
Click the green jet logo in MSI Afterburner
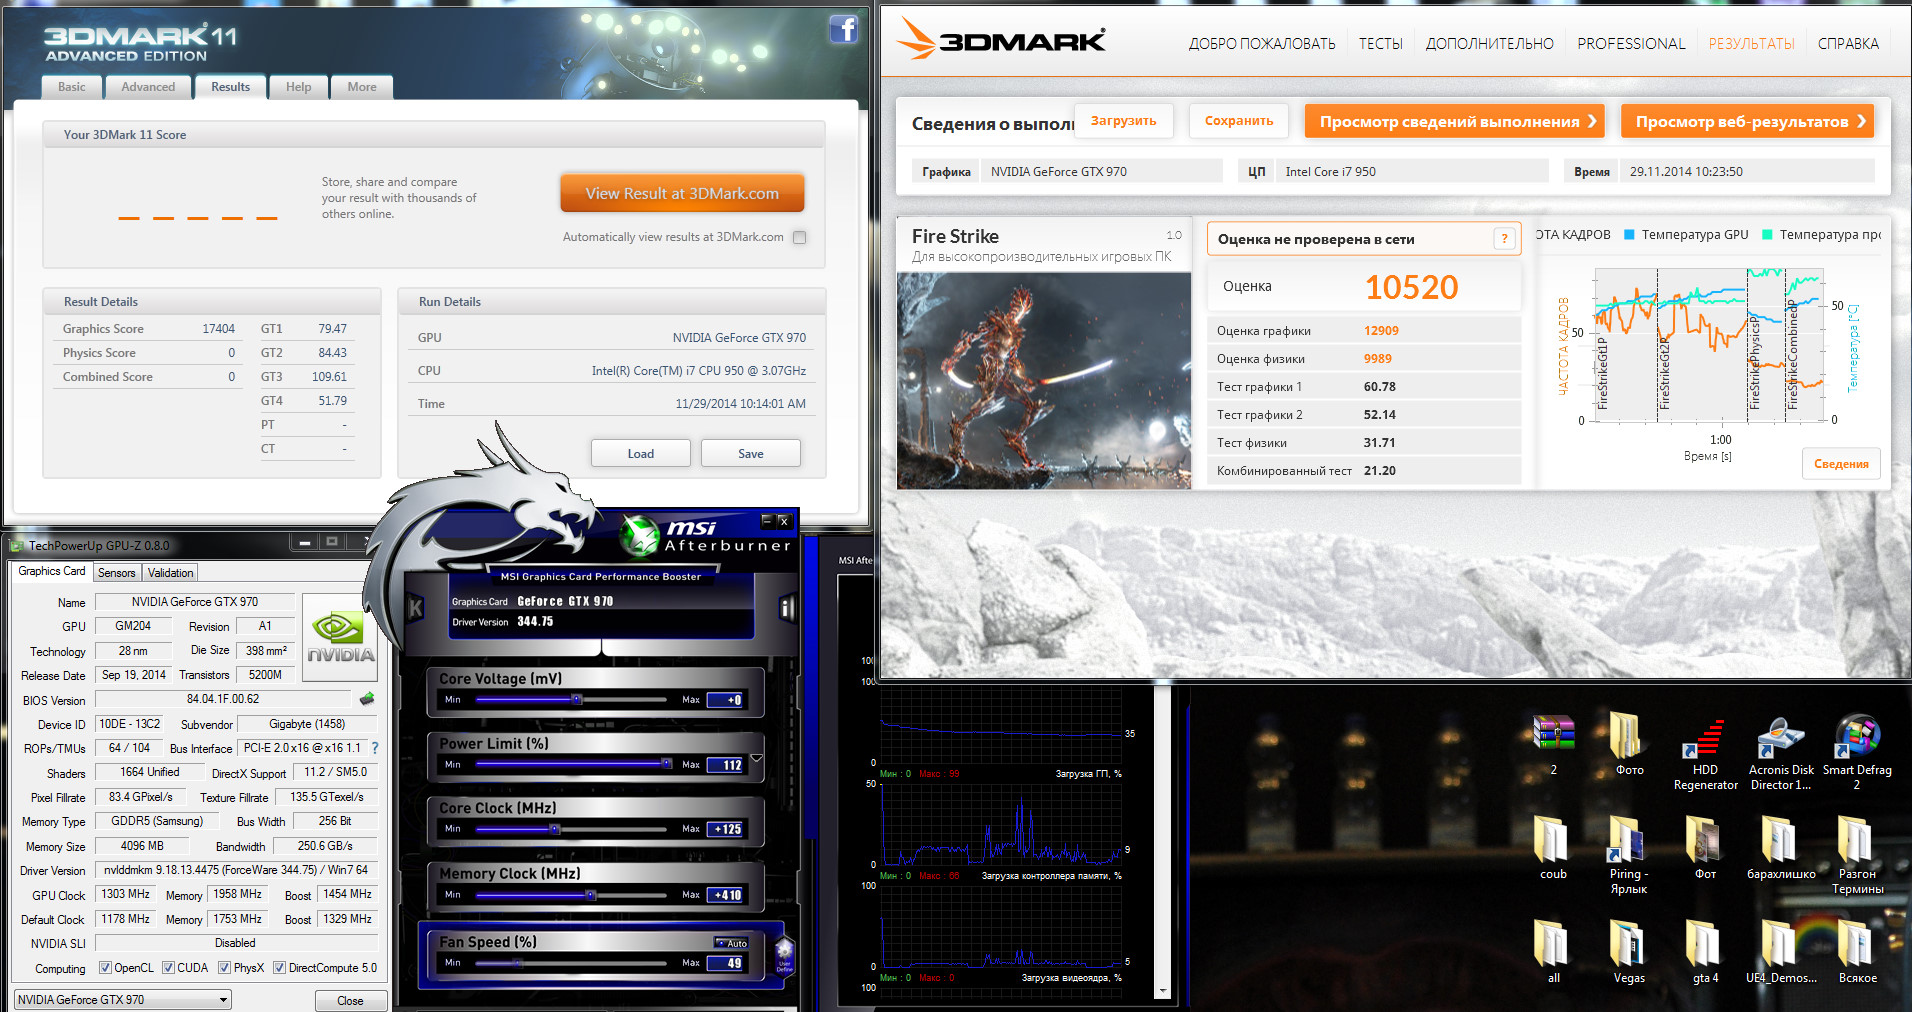(640, 536)
